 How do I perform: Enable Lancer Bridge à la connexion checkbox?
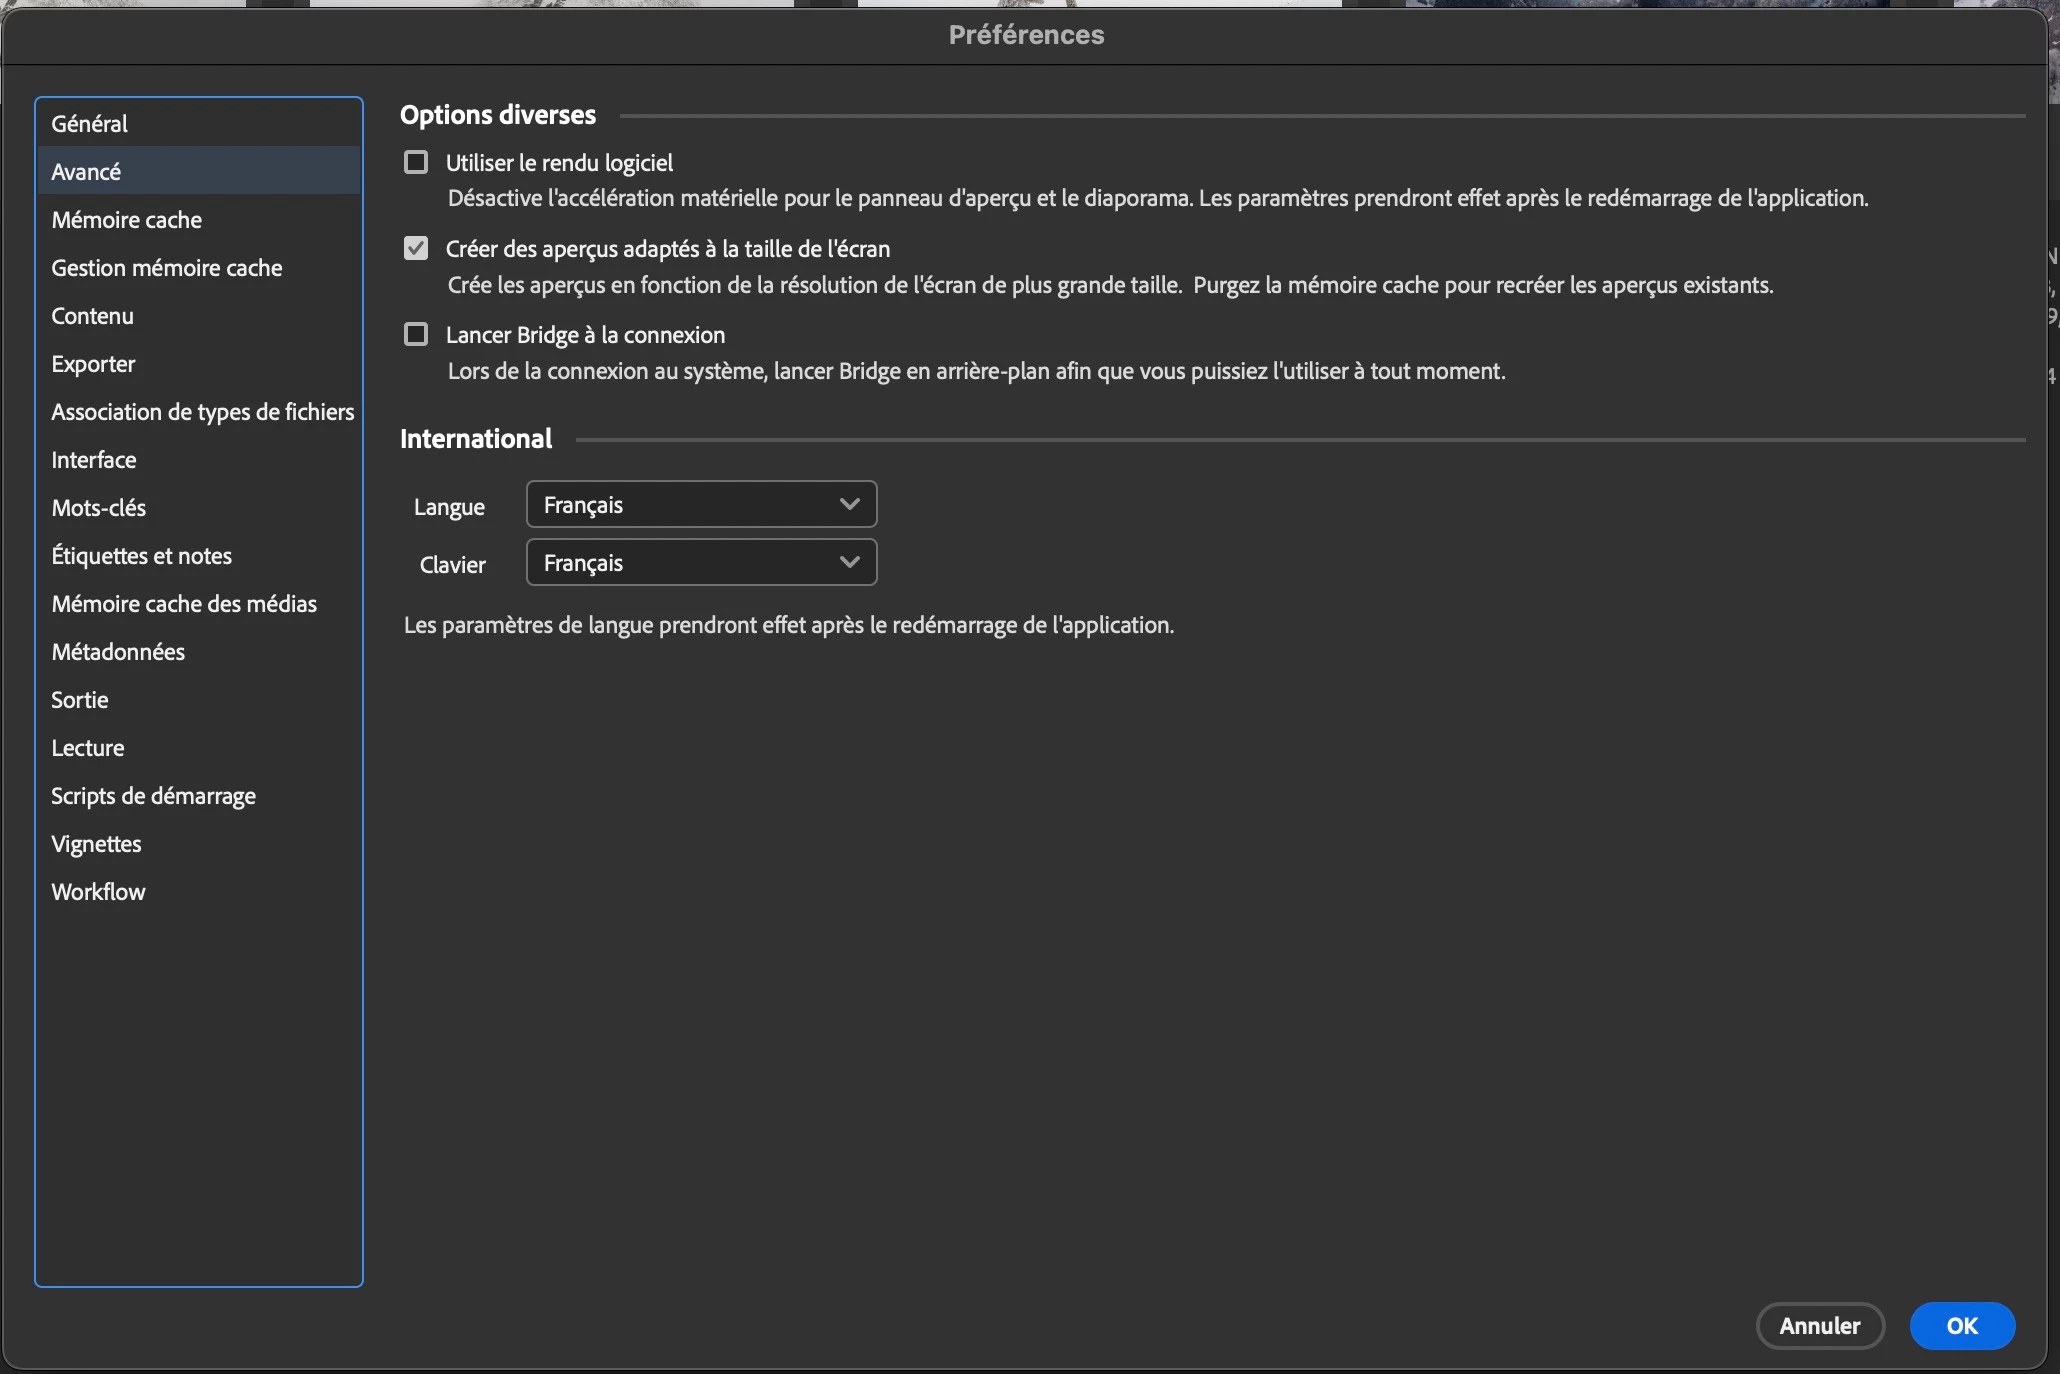416,334
